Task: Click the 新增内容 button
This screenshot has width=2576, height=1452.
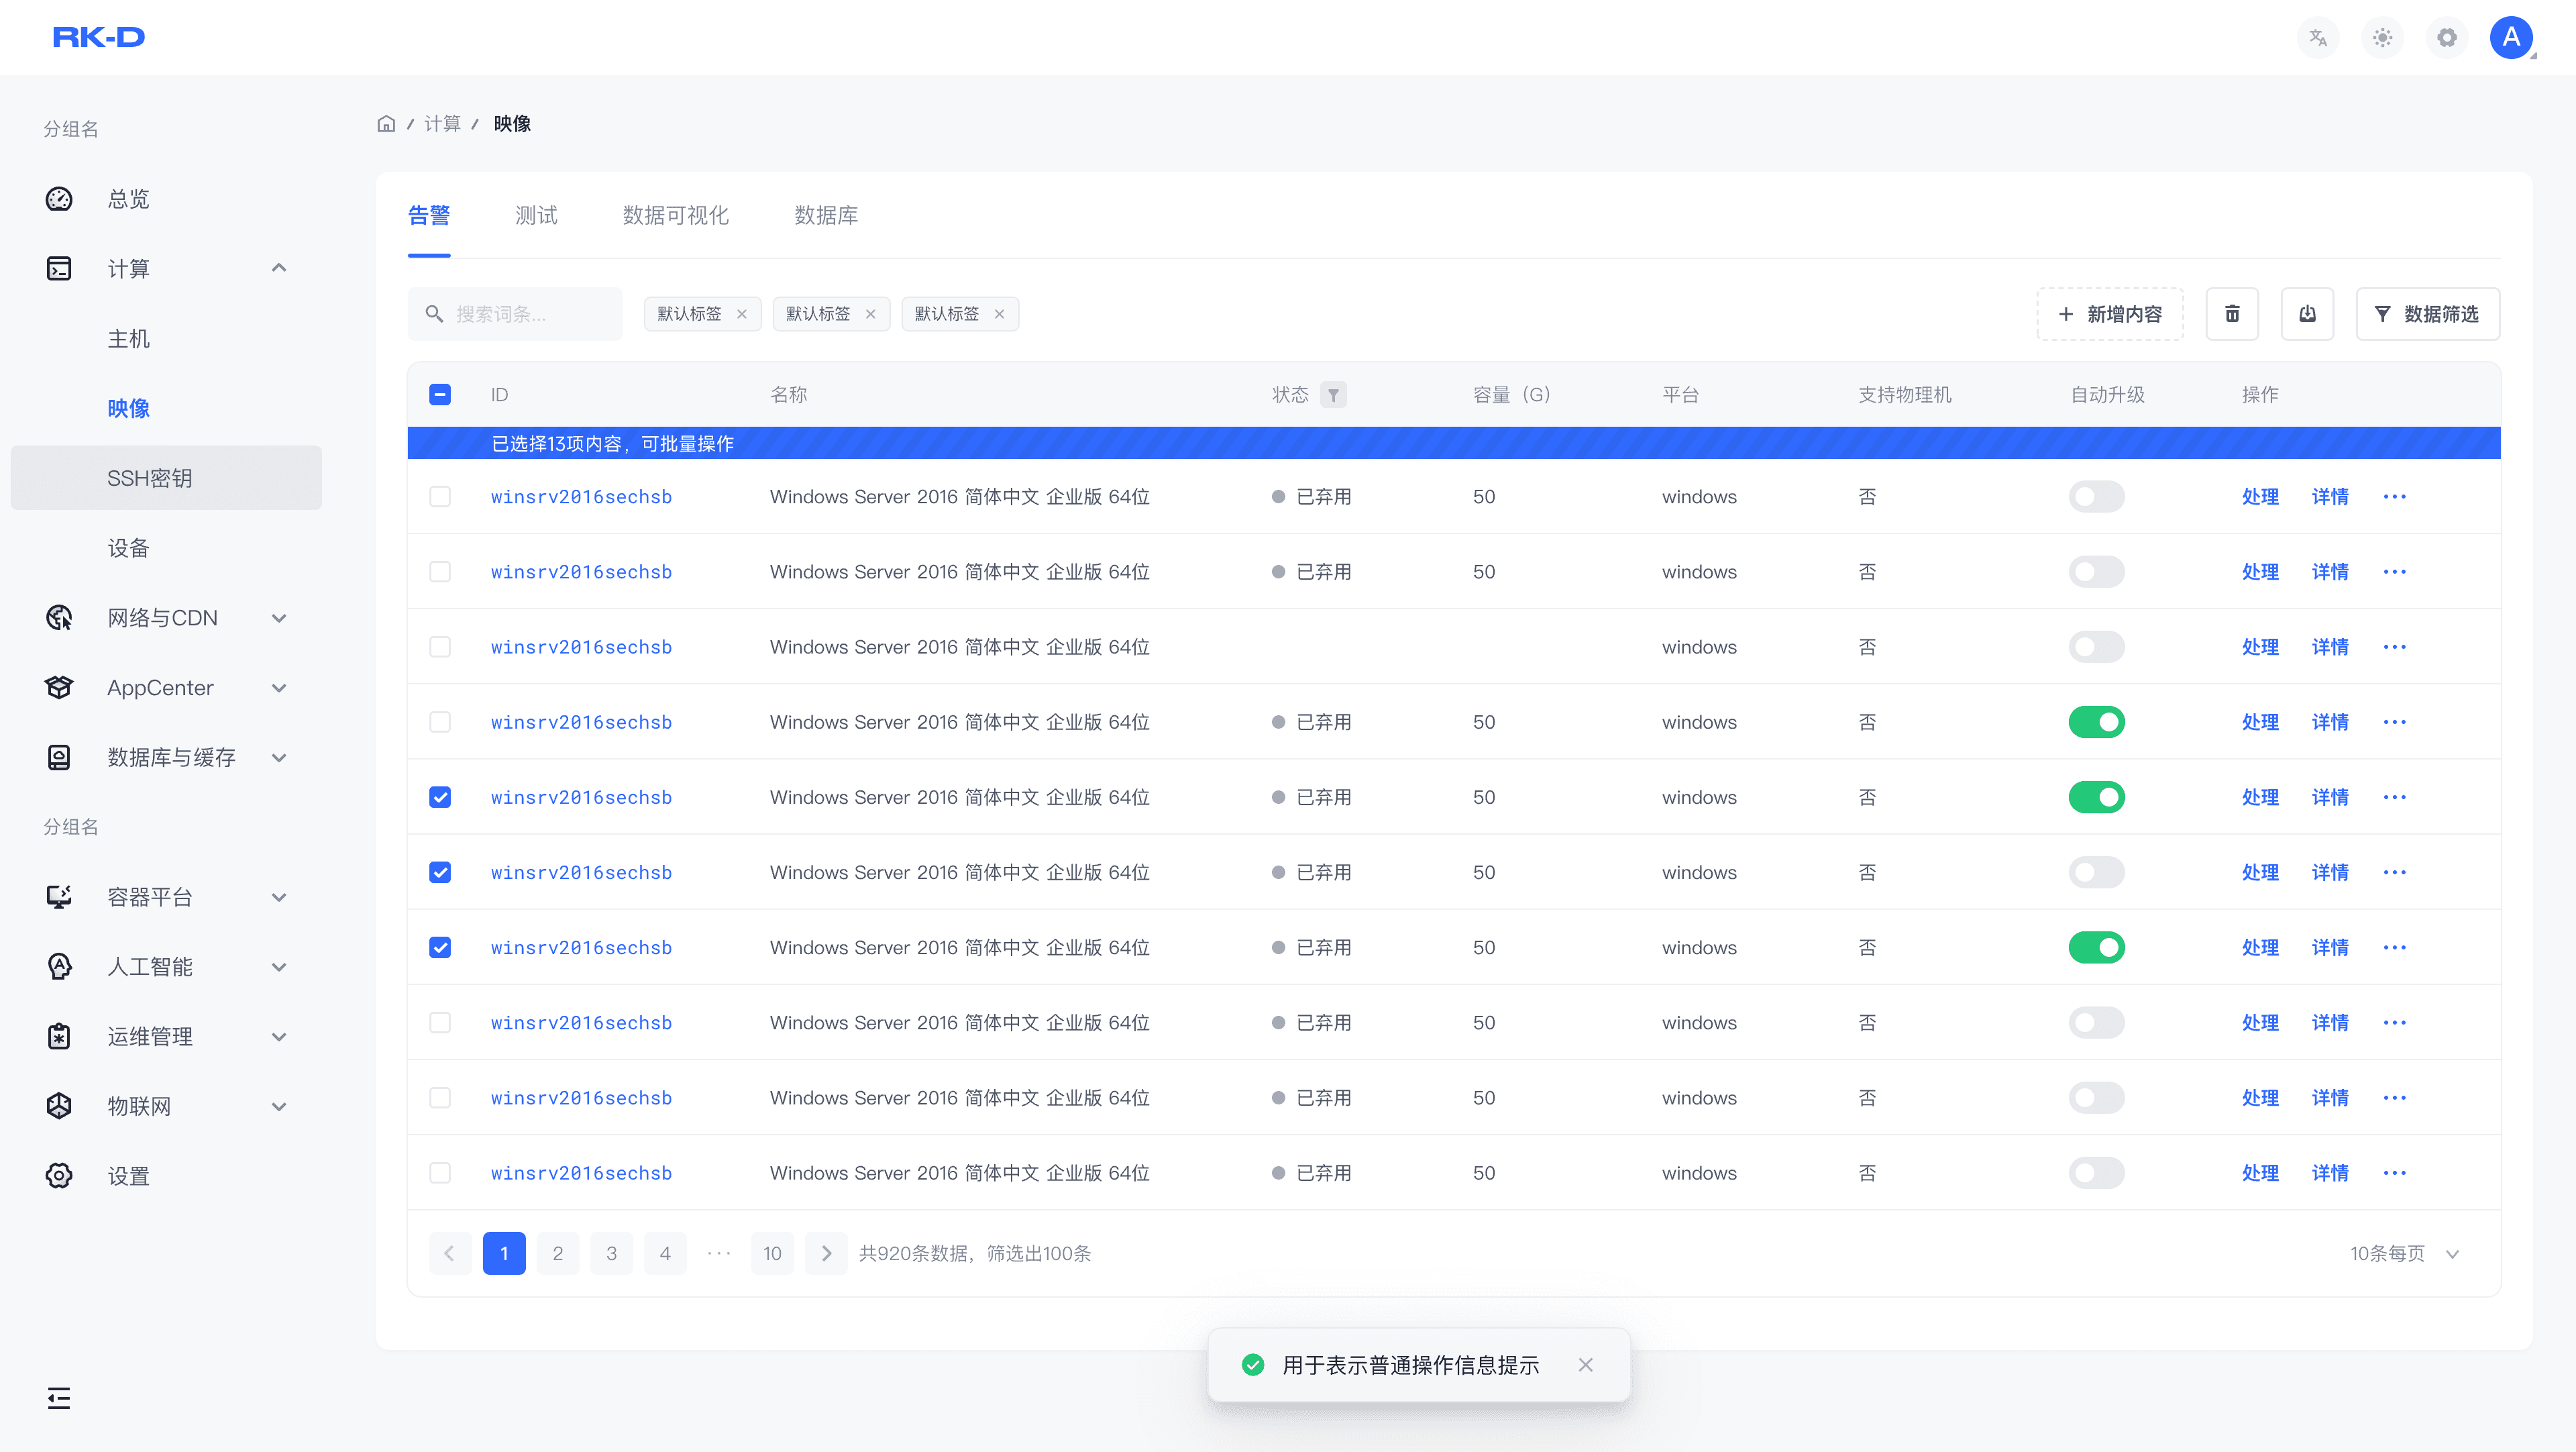Action: point(2110,314)
